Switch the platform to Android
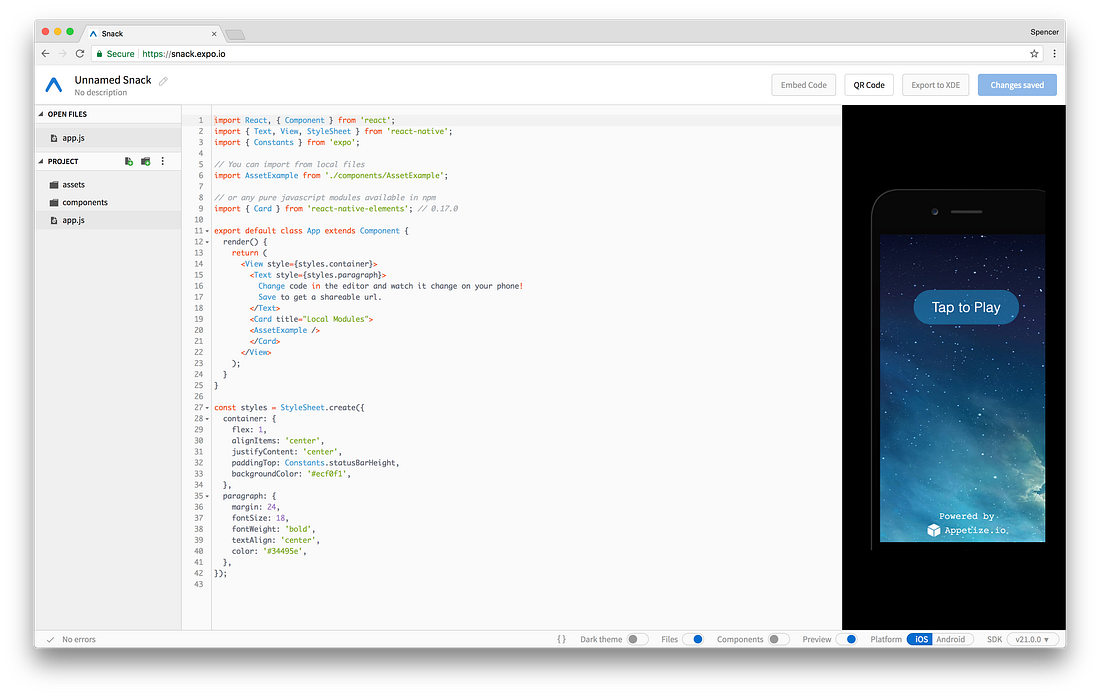 (951, 638)
